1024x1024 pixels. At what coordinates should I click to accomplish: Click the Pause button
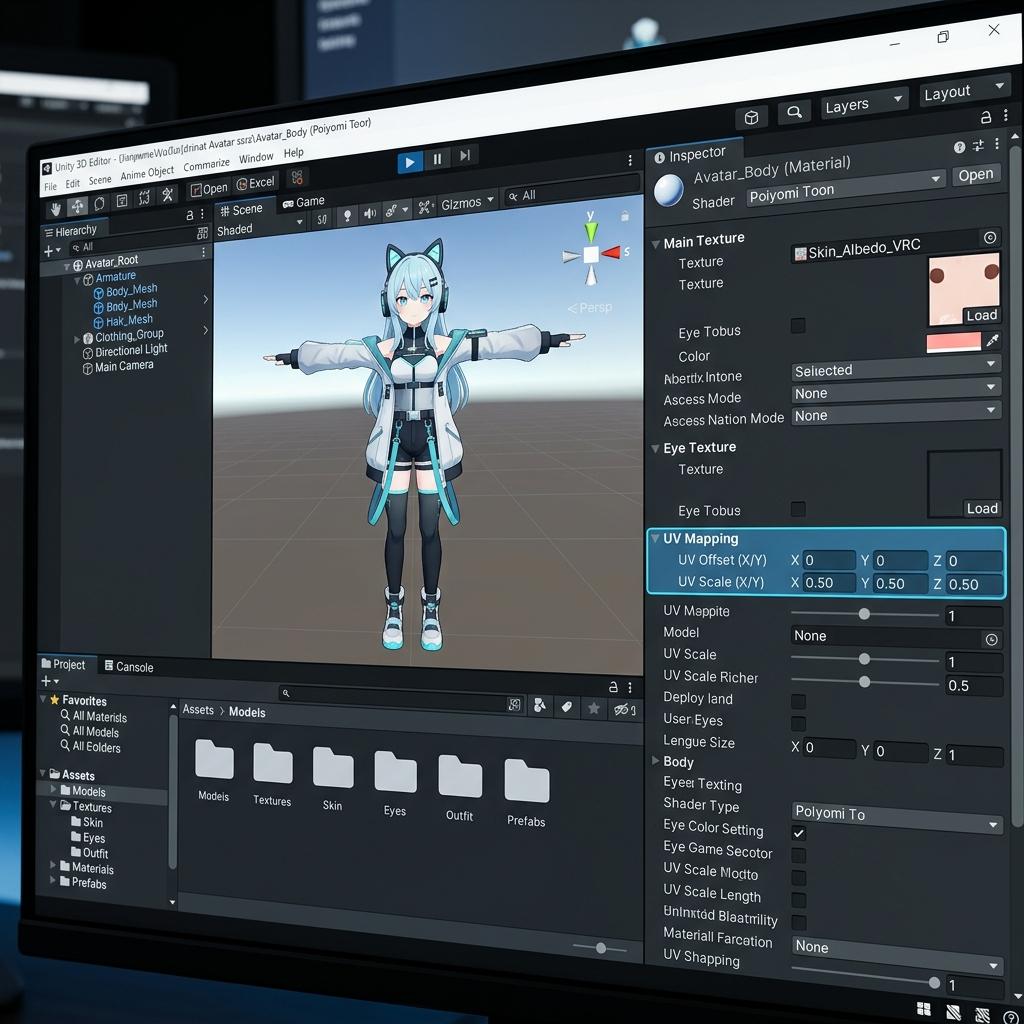437,159
